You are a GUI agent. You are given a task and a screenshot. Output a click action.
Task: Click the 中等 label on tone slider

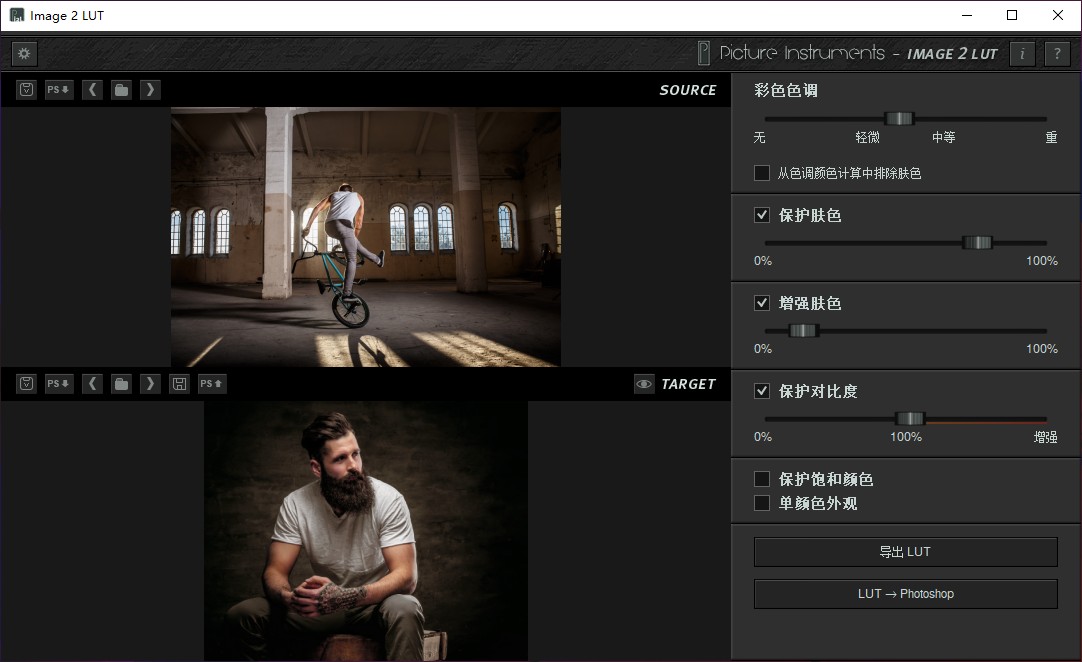(x=943, y=137)
